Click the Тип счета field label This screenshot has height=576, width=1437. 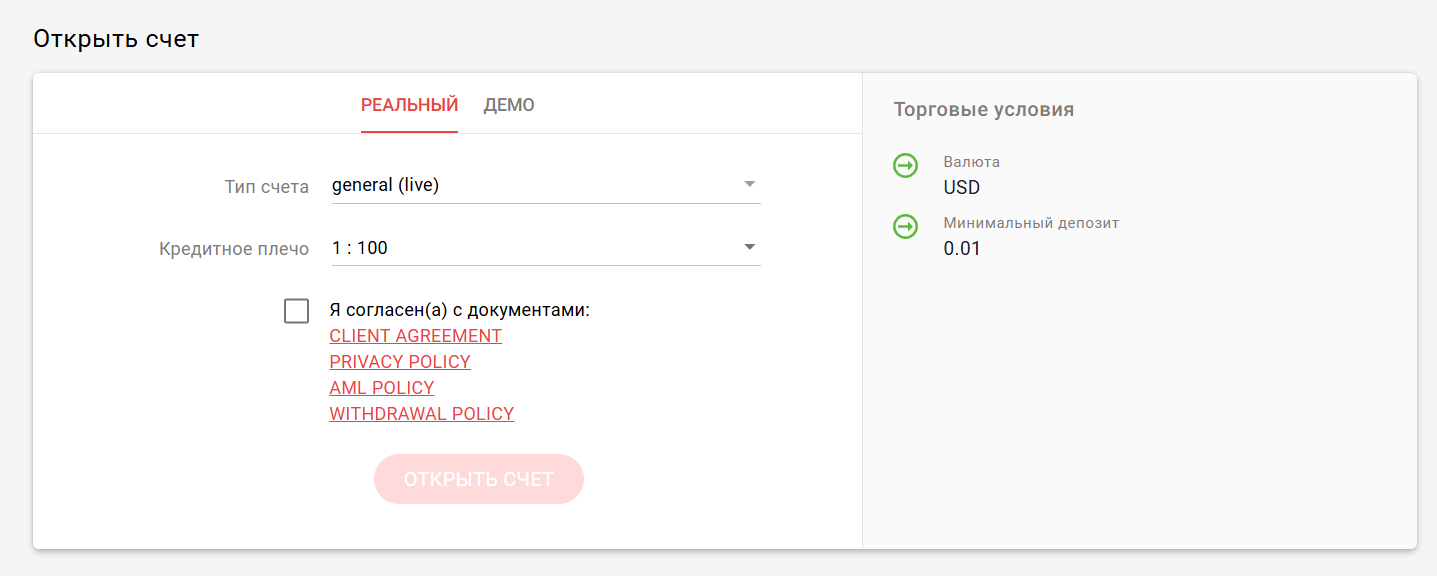coord(267,187)
